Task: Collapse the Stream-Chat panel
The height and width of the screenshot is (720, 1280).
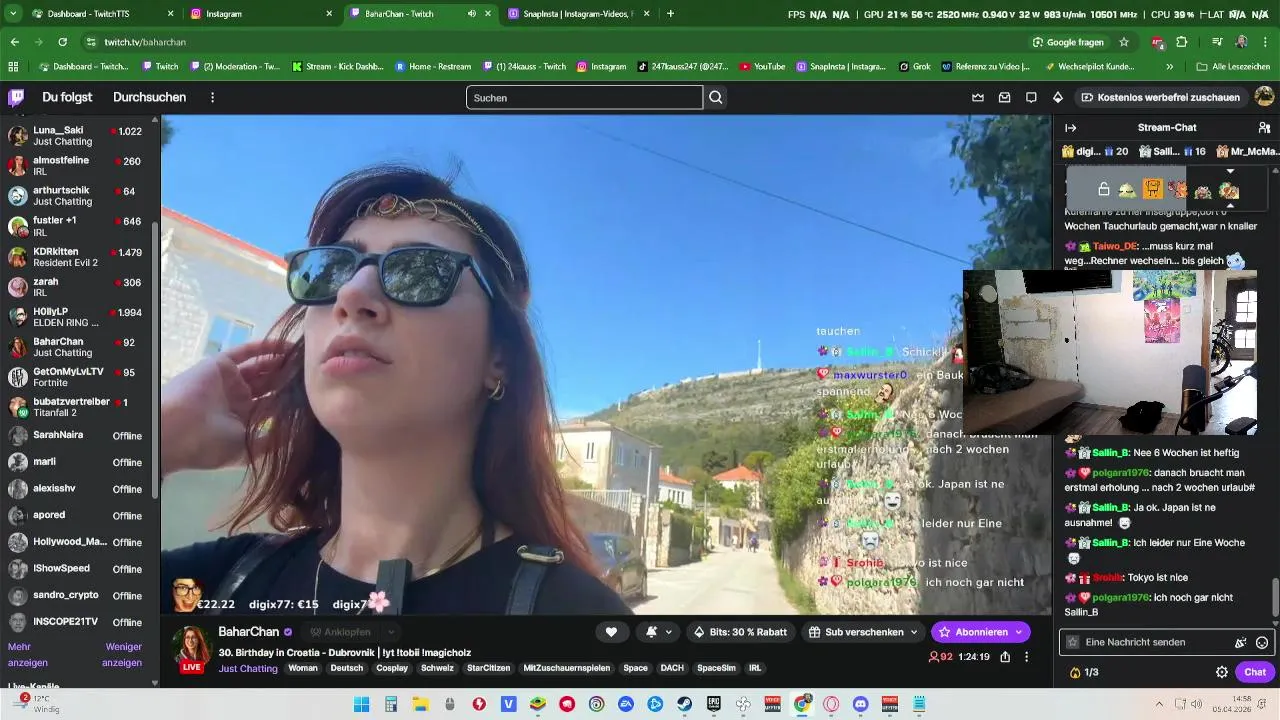Action: pos(1070,127)
